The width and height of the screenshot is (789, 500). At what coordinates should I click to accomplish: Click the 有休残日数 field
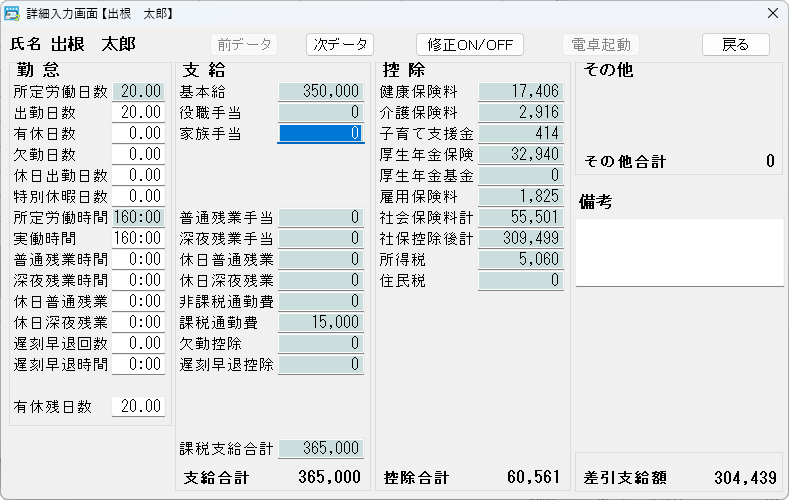coord(138,406)
